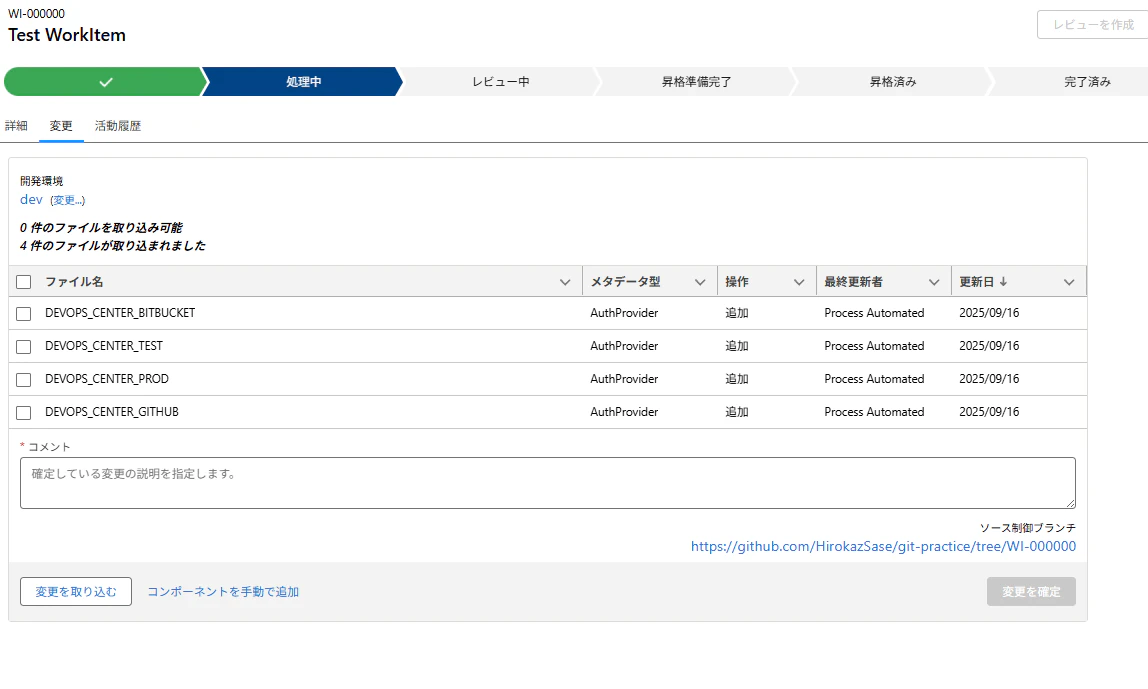Check the DEVOPS_CENTER_TEST row checkbox

(23, 346)
